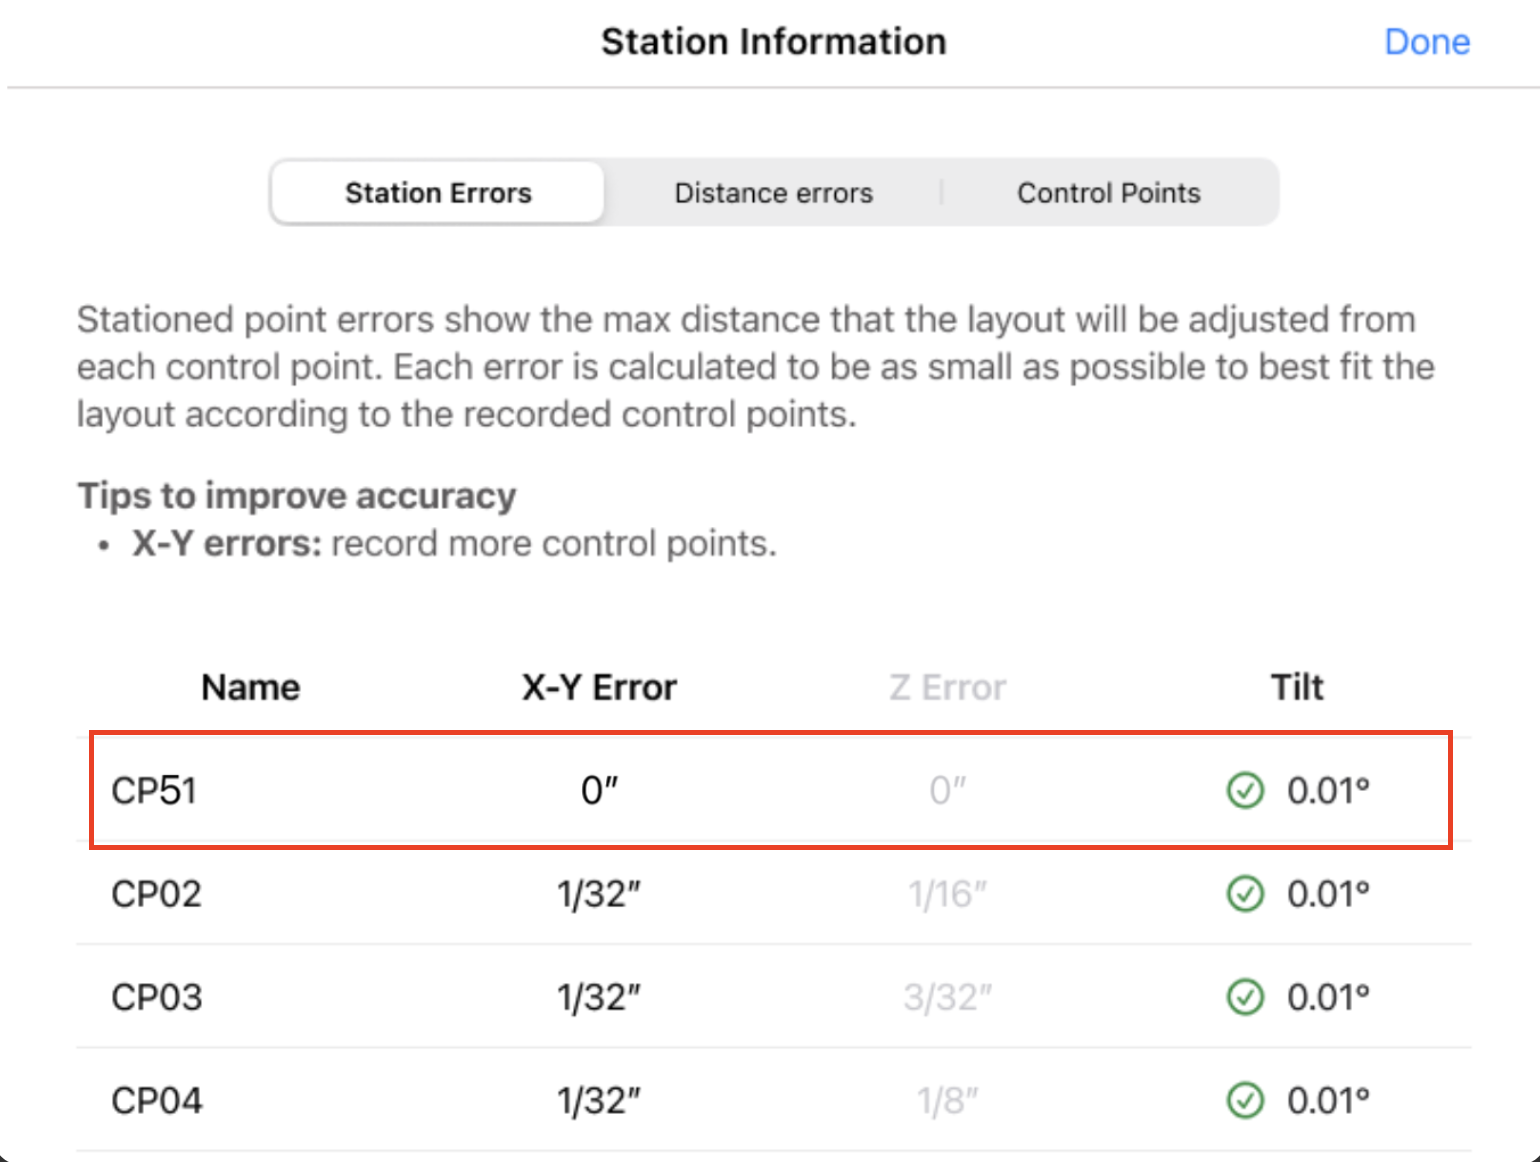Click the X-Y errors tip bullet text
The height and width of the screenshot is (1162, 1540).
pos(454,543)
